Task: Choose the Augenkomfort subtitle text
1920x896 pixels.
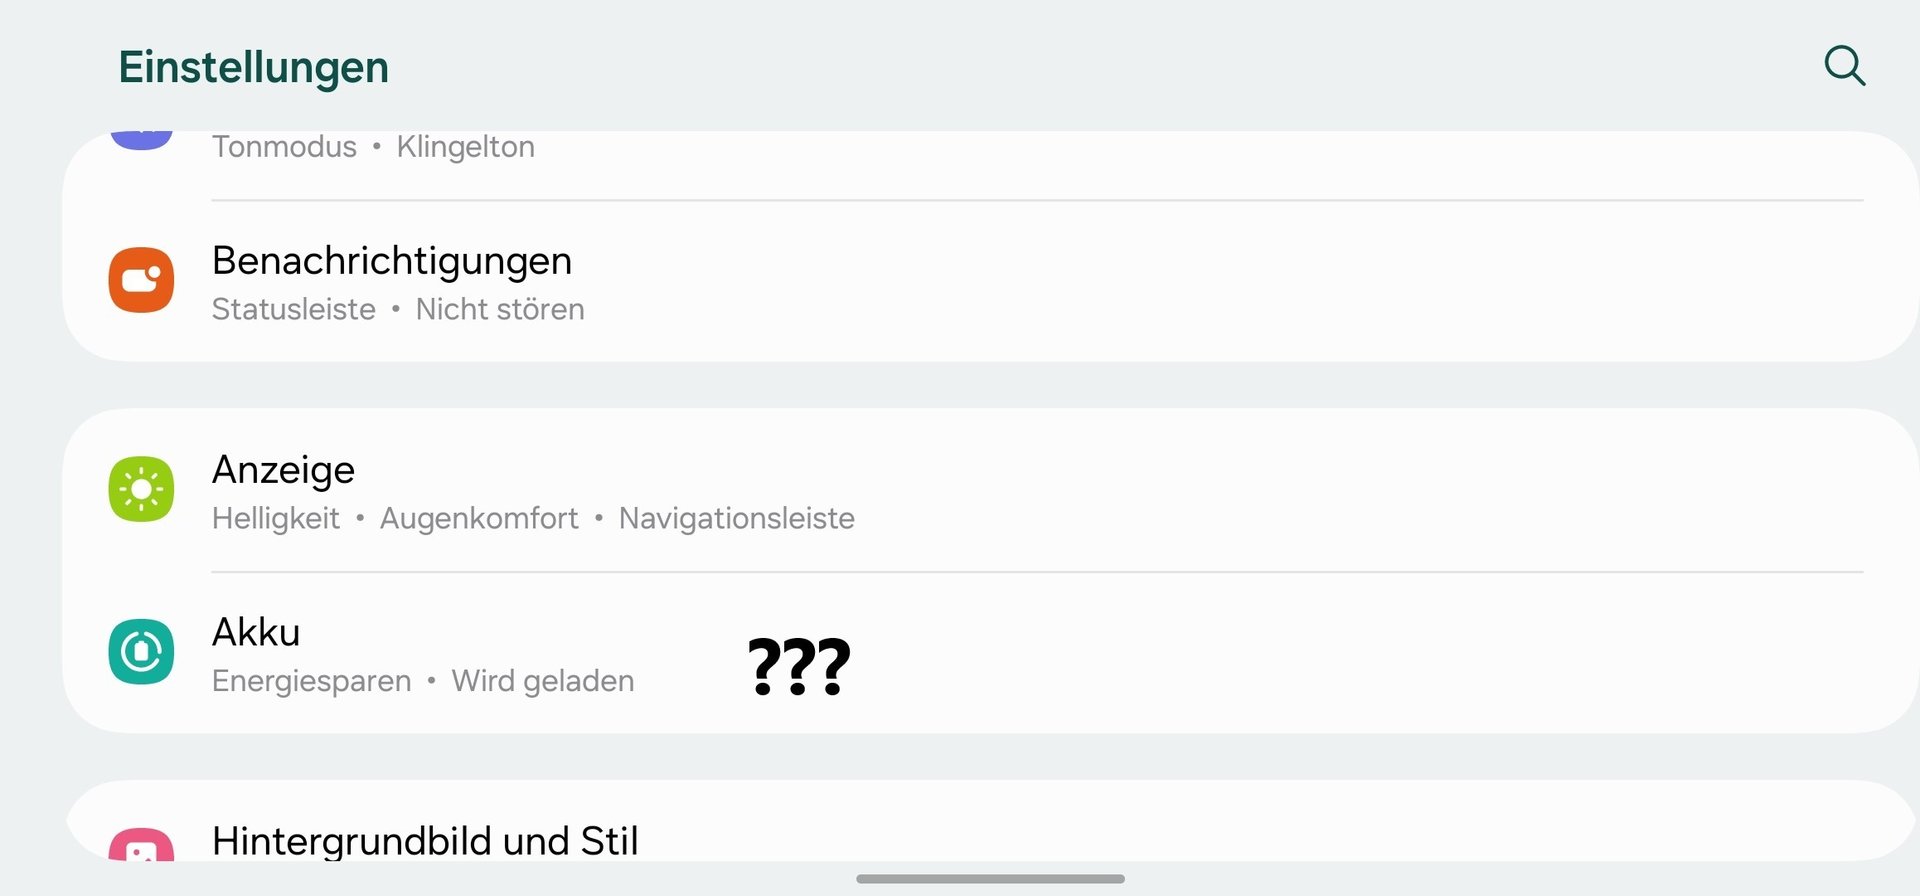Action: pos(479,519)
